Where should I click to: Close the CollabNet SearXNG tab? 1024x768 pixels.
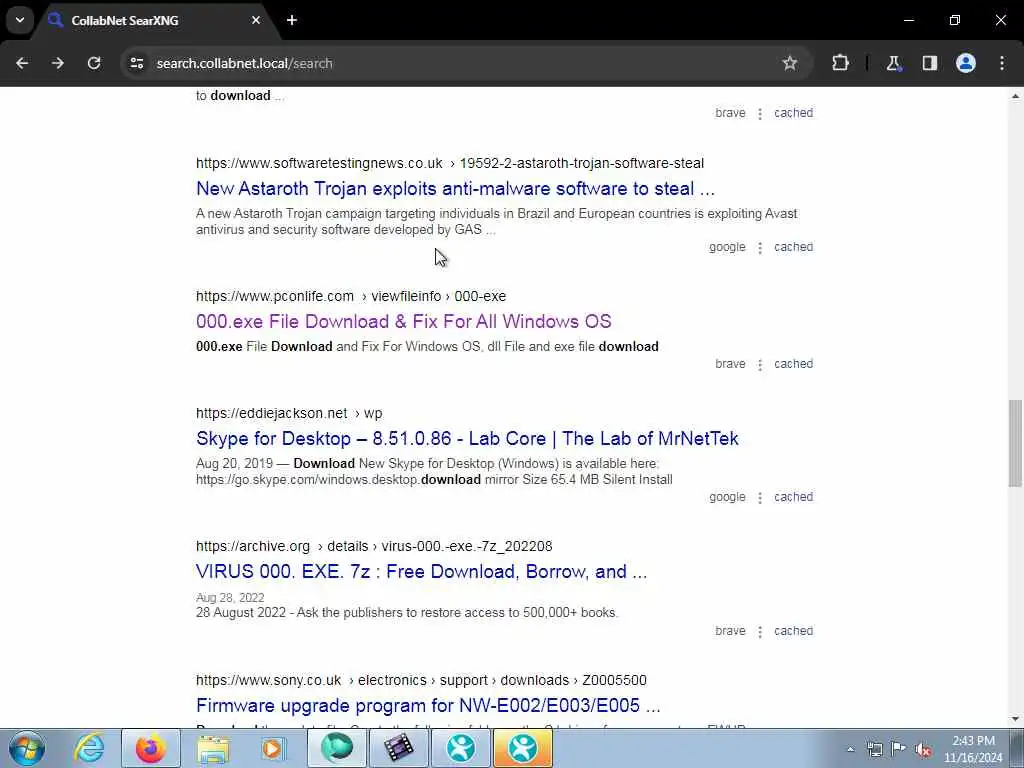click(256, 20)
